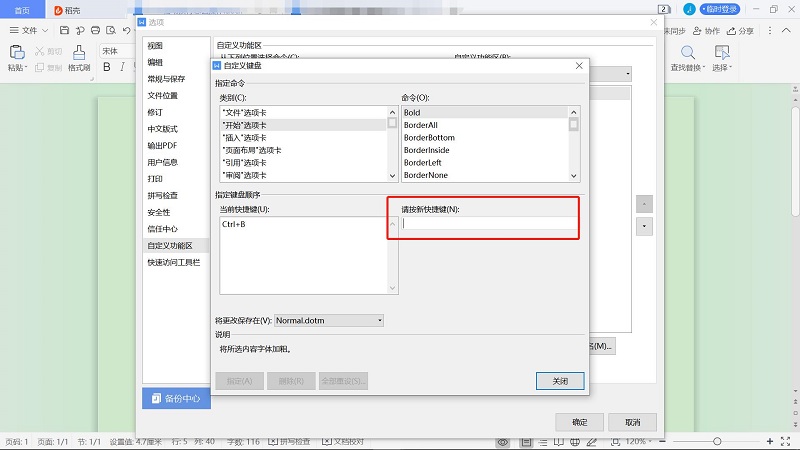Click the Italic icon in the toolbar
Image resolution: width=800 pixels, height=450 pixels.
(122, 67)
